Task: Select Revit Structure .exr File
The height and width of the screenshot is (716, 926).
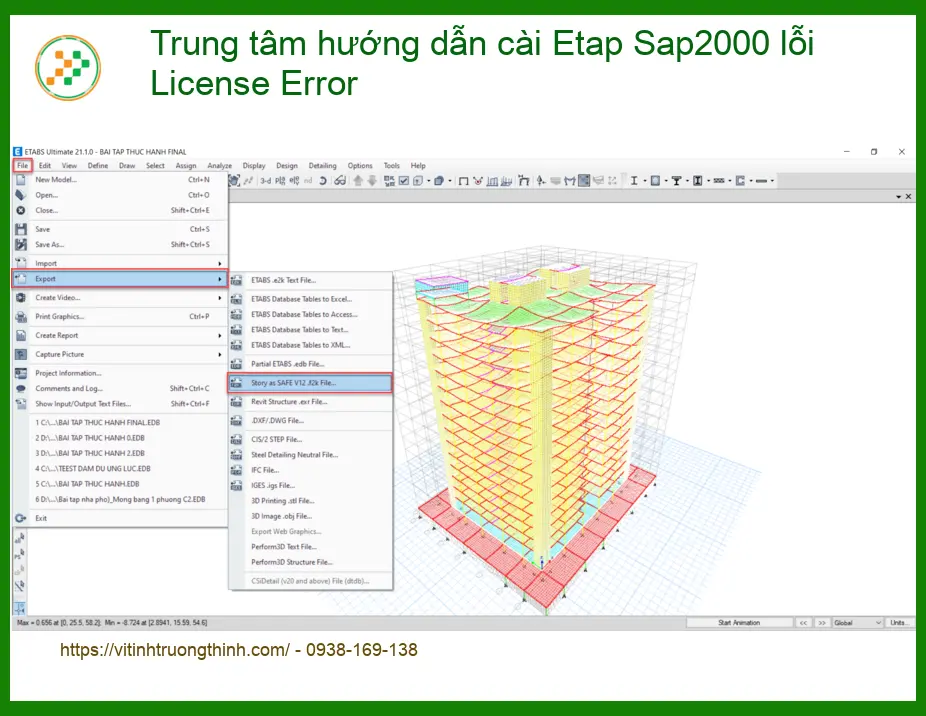Action: pyautogui.click(x=310, y=402)
